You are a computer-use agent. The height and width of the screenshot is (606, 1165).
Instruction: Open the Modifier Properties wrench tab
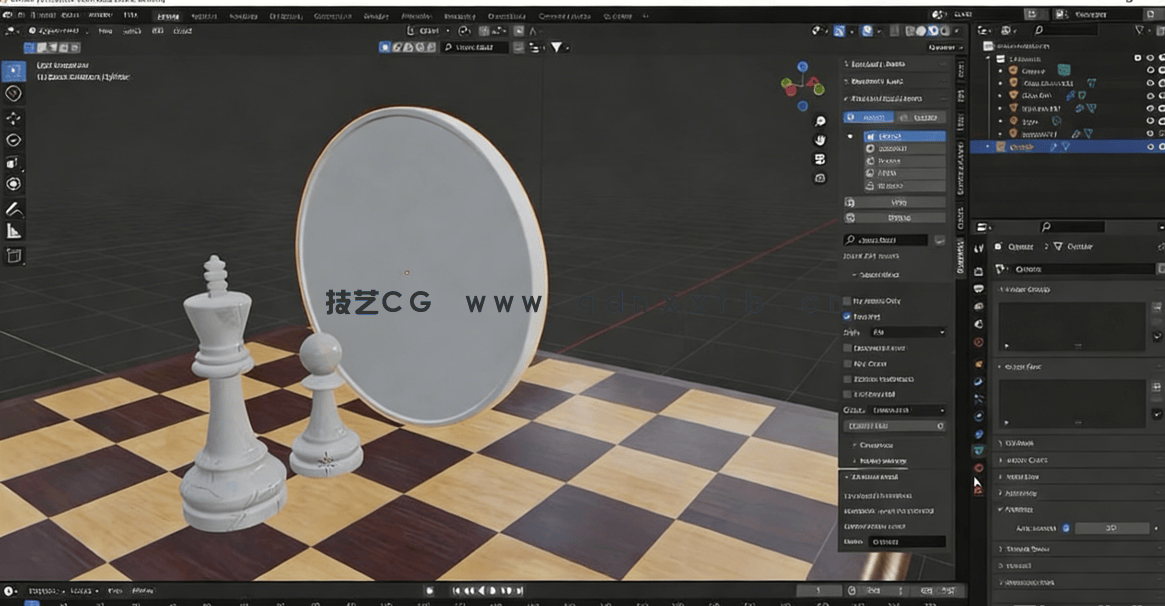(976, 380)
